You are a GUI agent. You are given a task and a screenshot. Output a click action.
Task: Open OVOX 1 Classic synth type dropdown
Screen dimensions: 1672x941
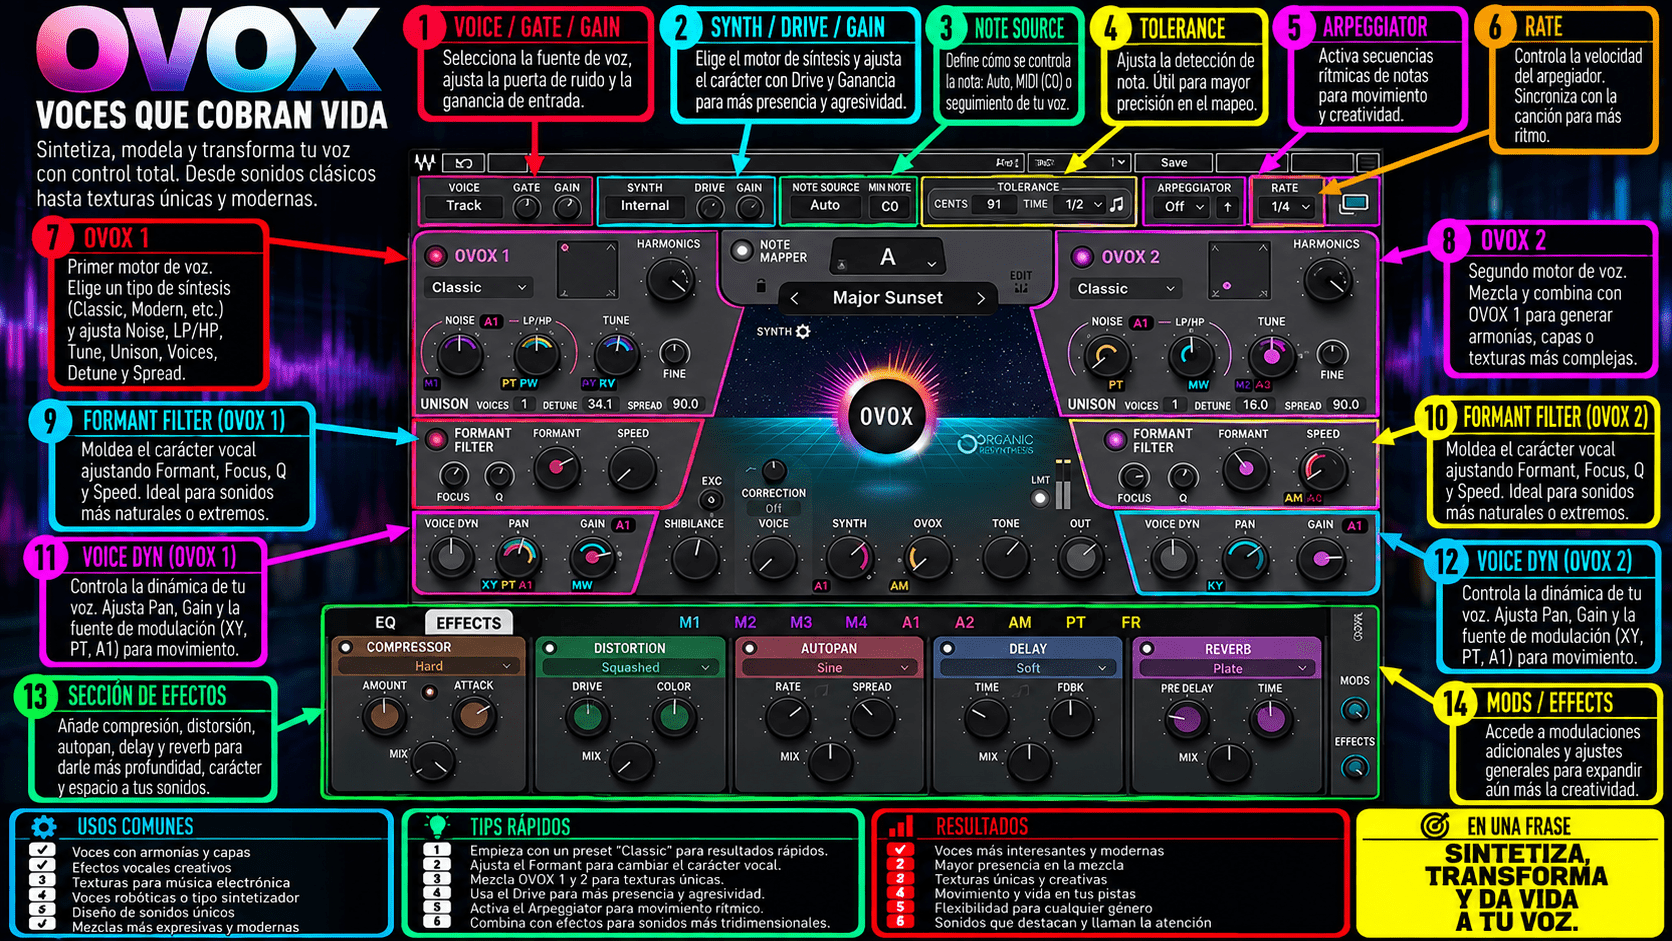point(478,287)
